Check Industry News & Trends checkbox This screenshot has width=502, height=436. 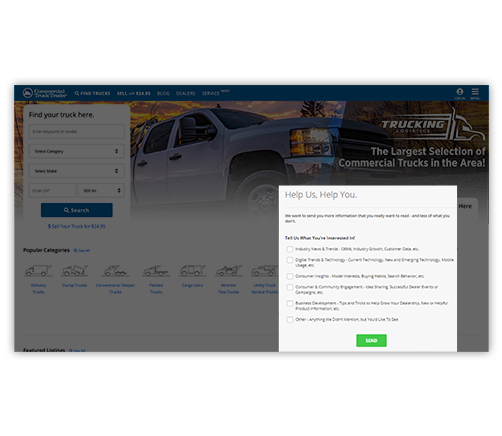(x=290, y=249)
